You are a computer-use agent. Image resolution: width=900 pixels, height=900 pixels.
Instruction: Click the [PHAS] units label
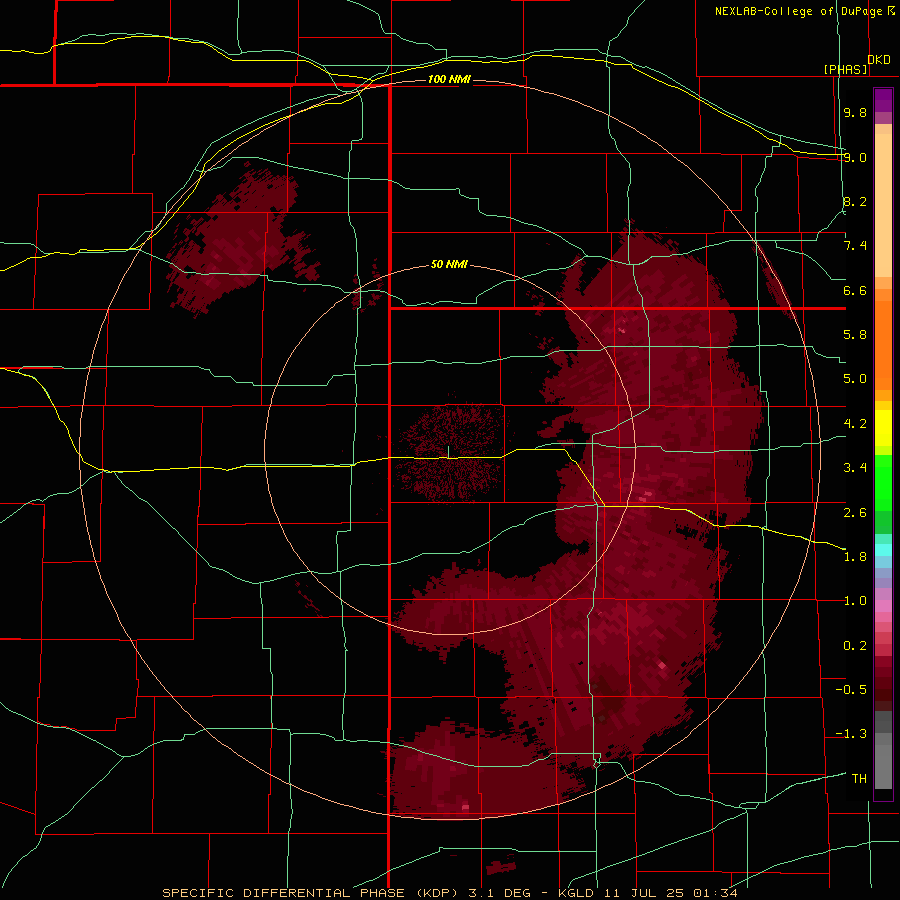[x=845, y=69]
